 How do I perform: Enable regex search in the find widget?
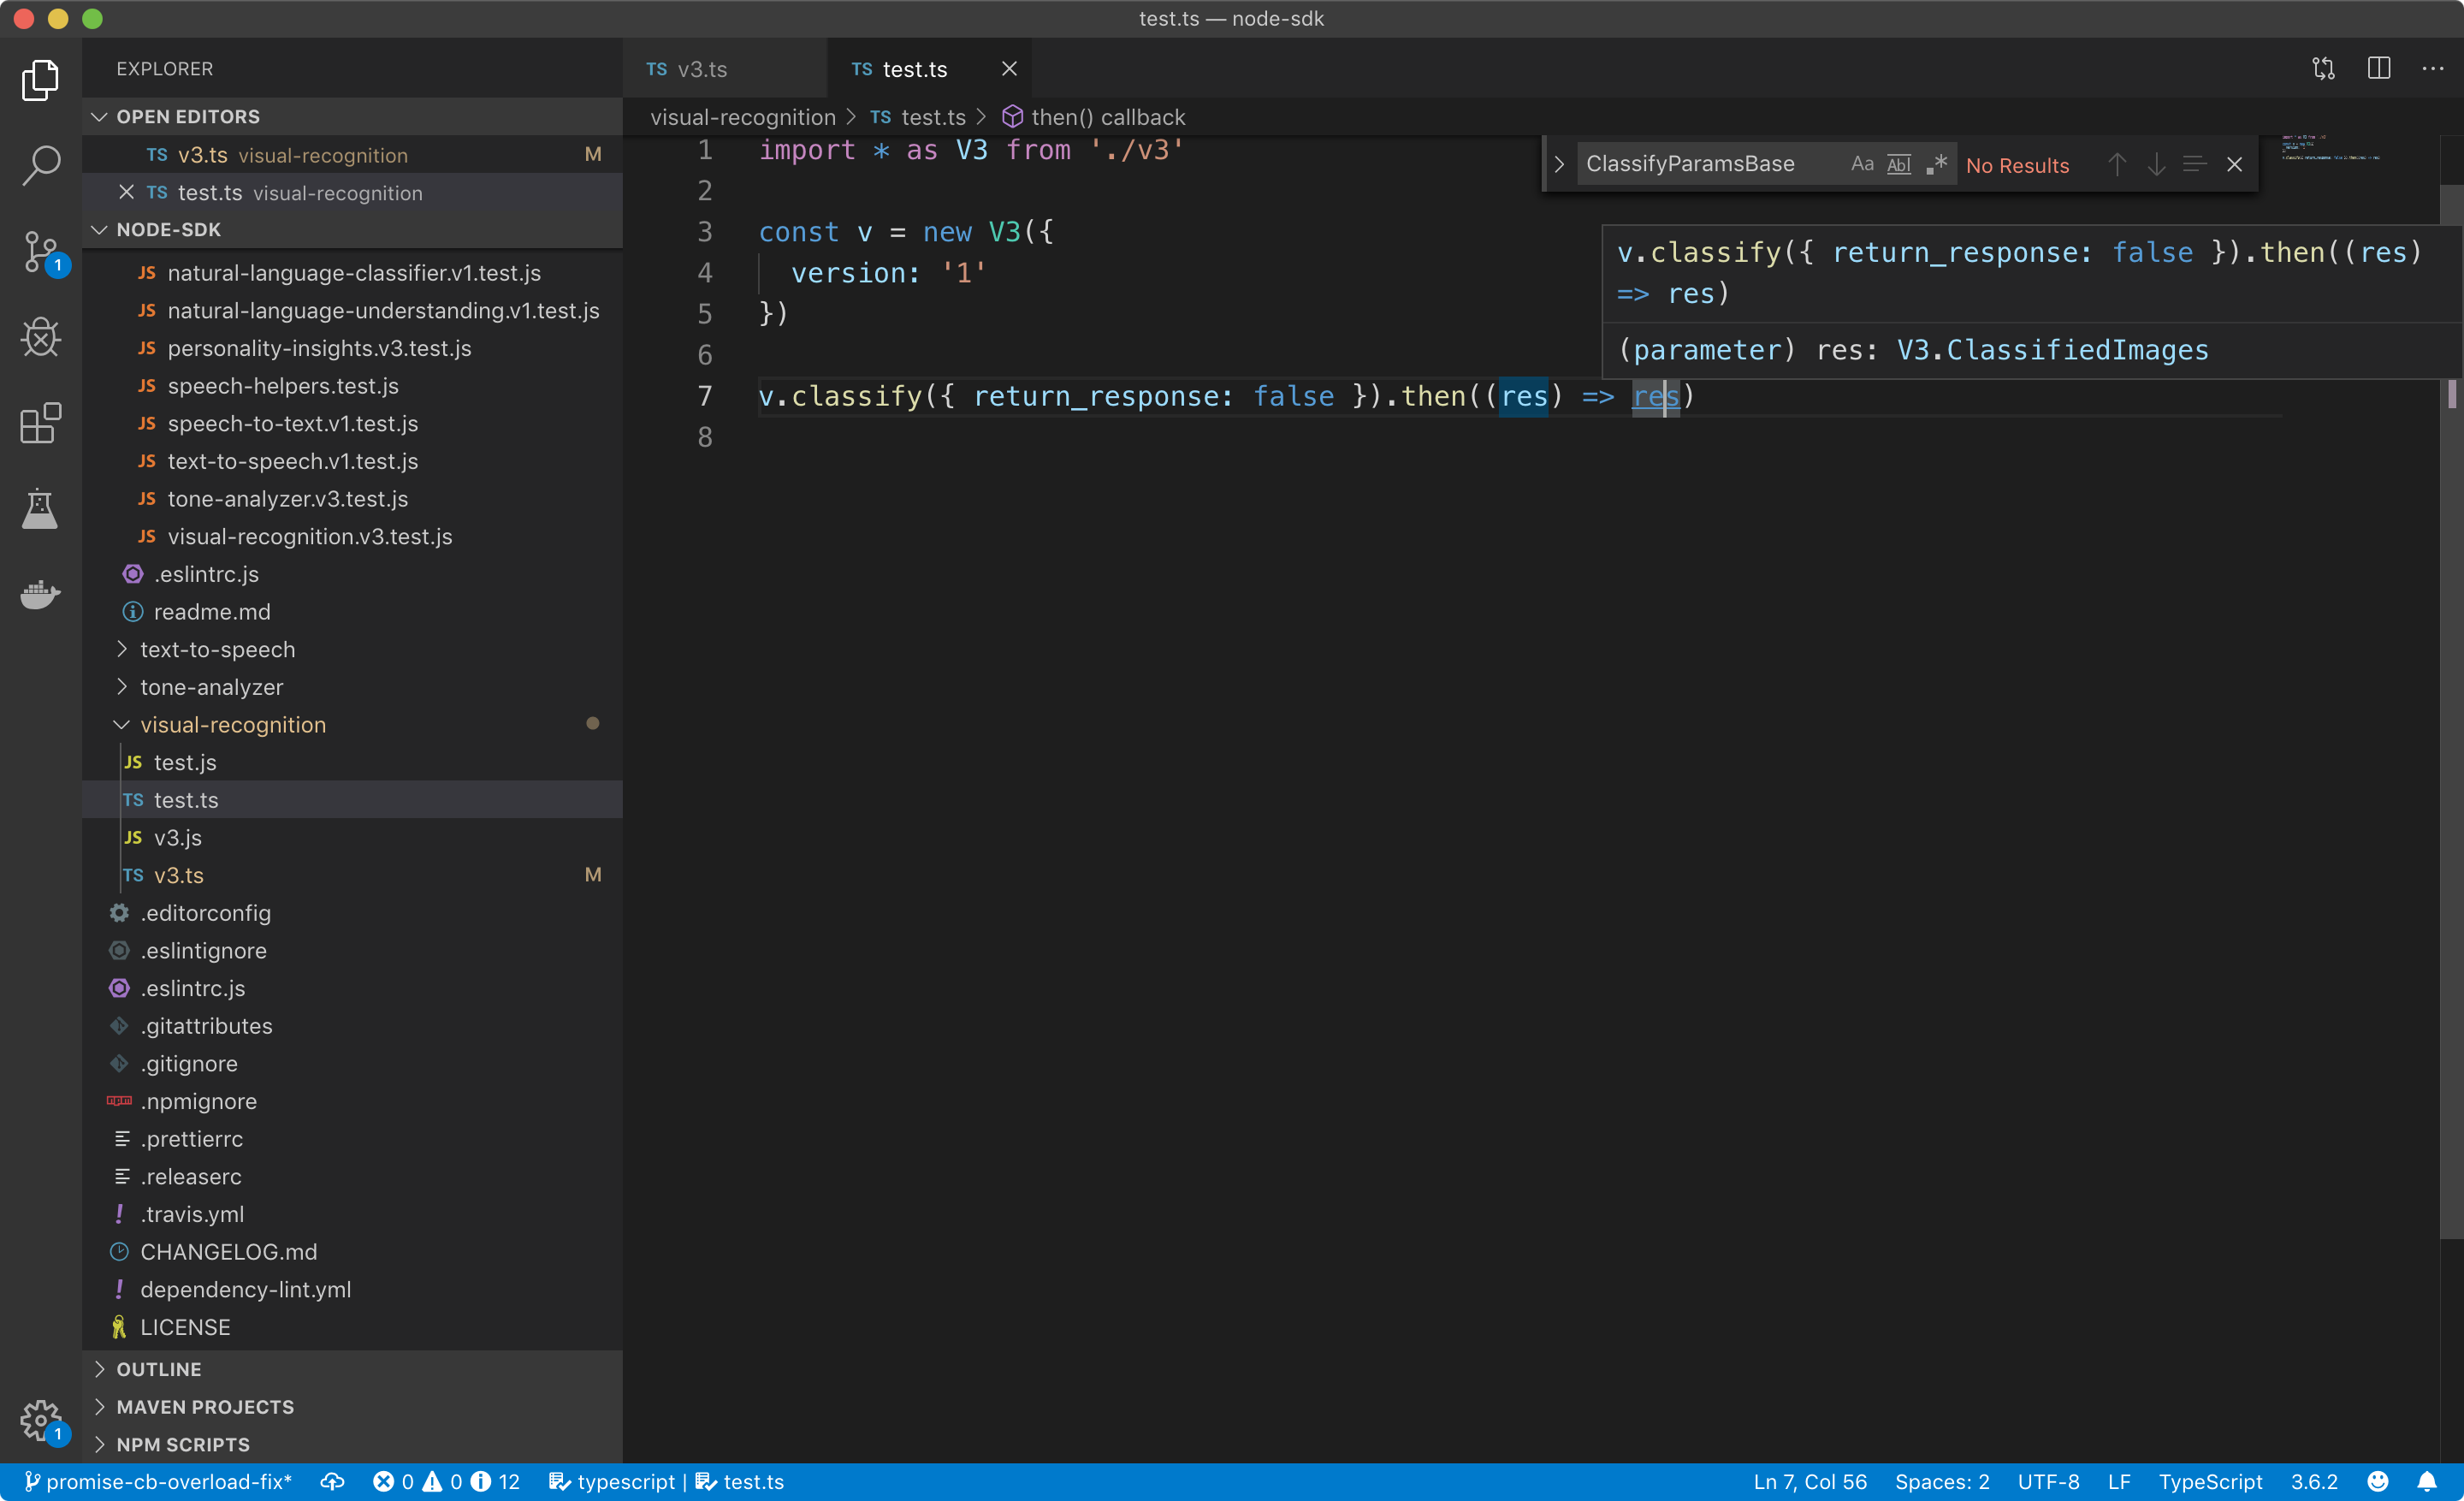click(1936, 164)
